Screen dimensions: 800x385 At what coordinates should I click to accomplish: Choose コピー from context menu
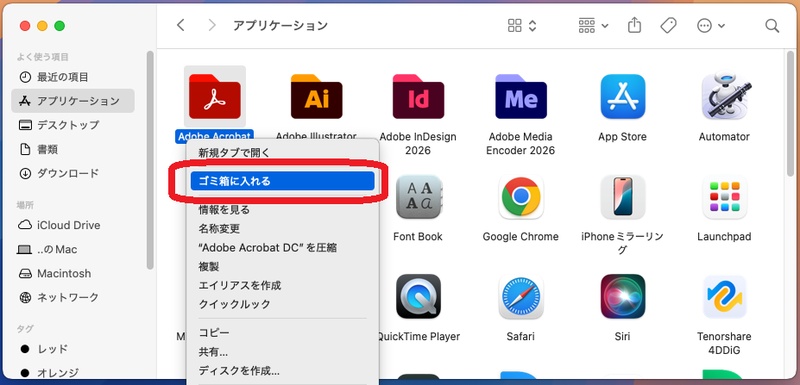(282, 332)
